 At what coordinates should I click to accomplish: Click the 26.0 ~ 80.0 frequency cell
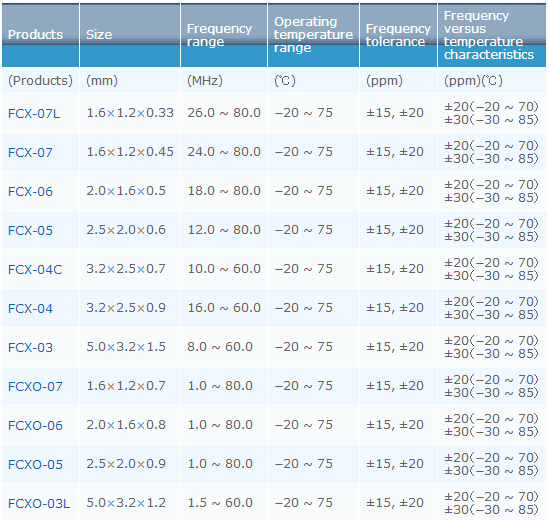pos(224,113)
